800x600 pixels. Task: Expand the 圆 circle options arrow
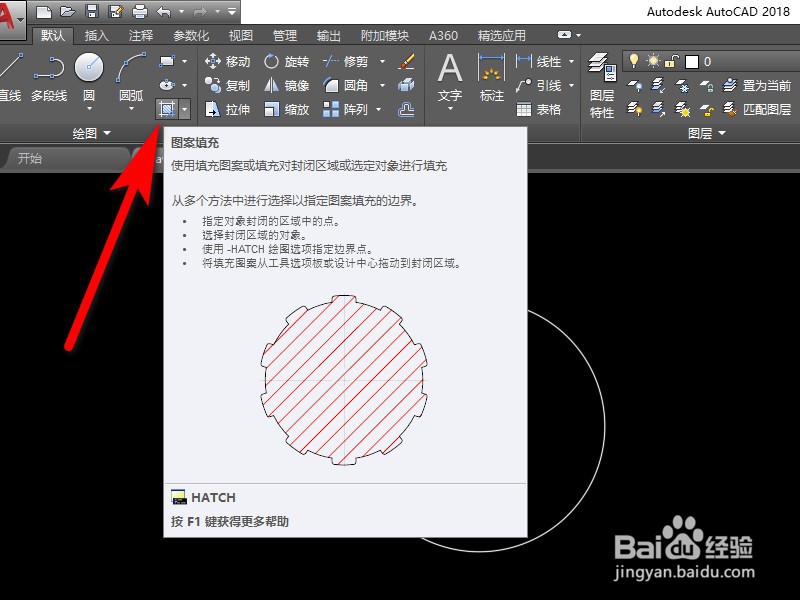click(89, 109)
